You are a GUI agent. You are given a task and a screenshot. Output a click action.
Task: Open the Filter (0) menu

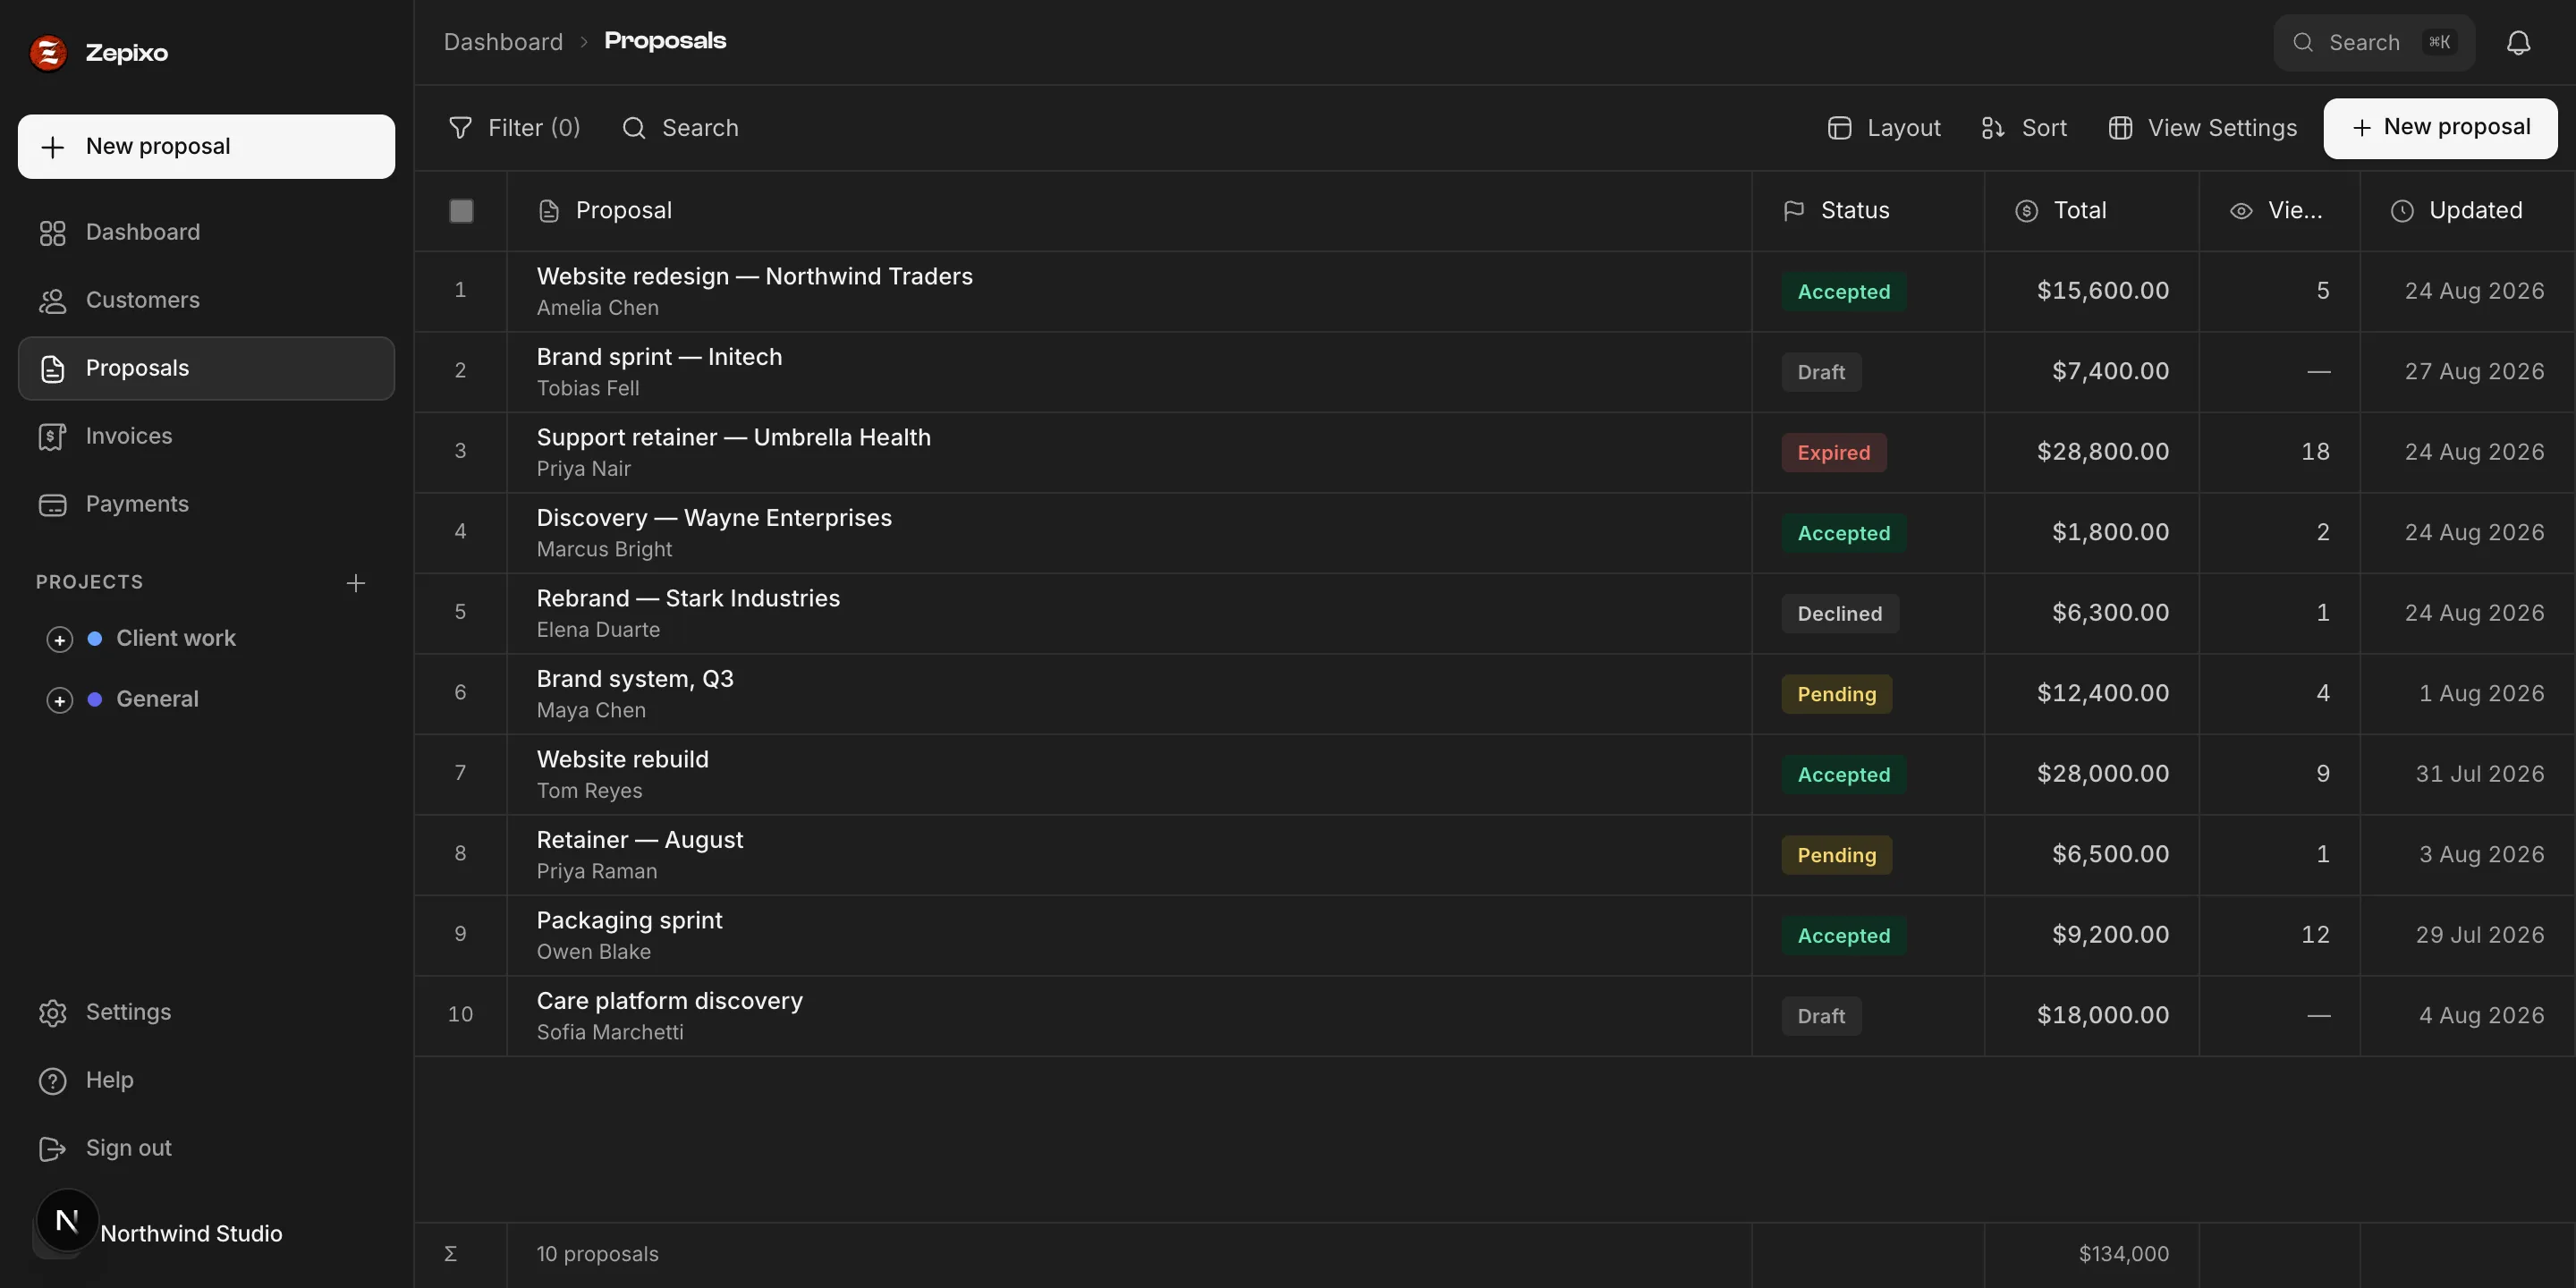[514, 128]
